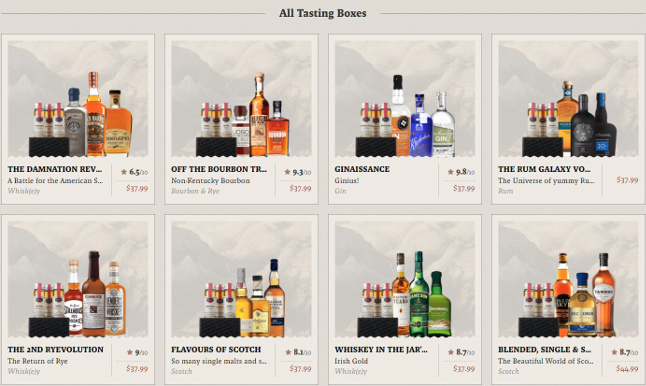646x386 pixels.
Task: Click the Ginaissance gin bottles image
Action: (x=405, y=98)
